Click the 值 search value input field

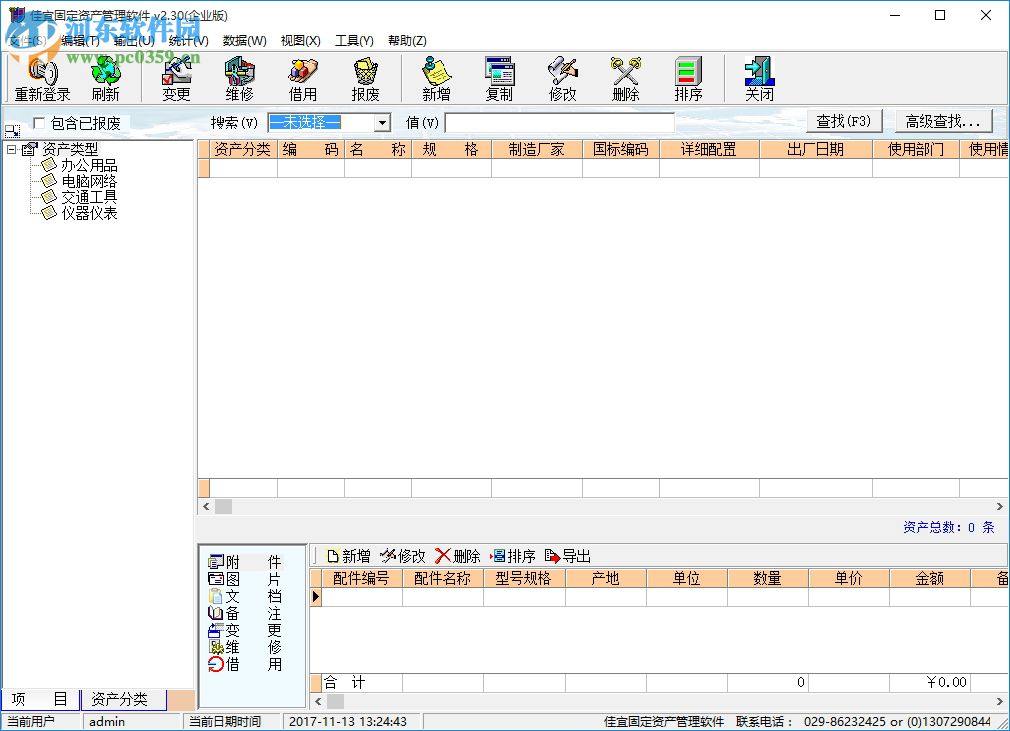click(560, 122)
